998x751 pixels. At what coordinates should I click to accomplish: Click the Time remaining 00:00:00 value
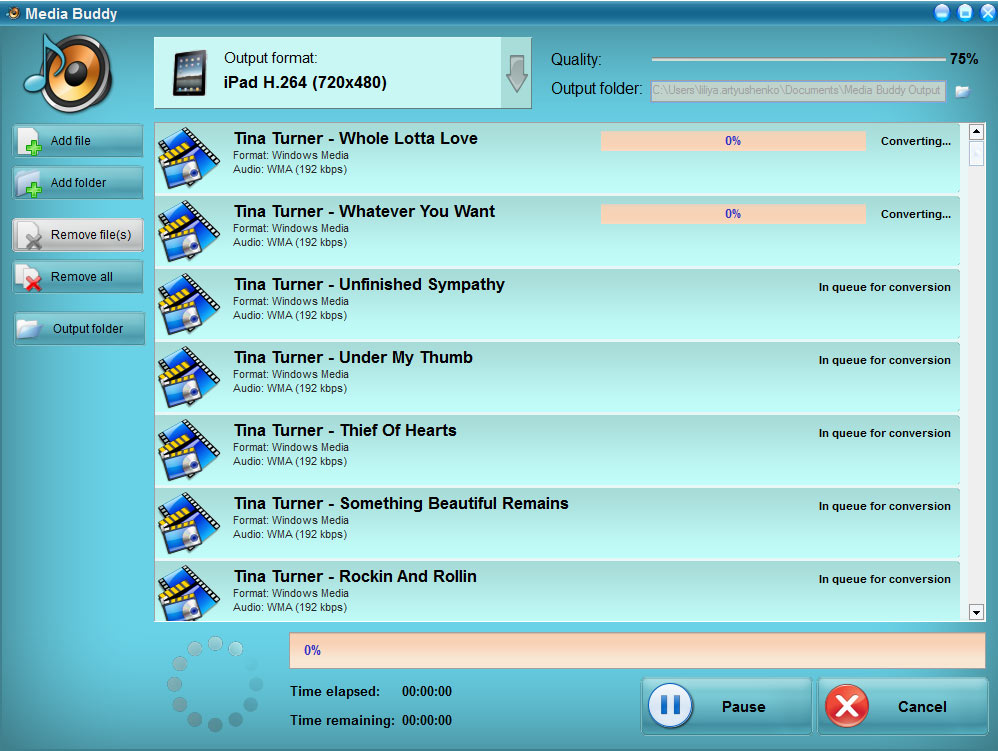(426, 720)
